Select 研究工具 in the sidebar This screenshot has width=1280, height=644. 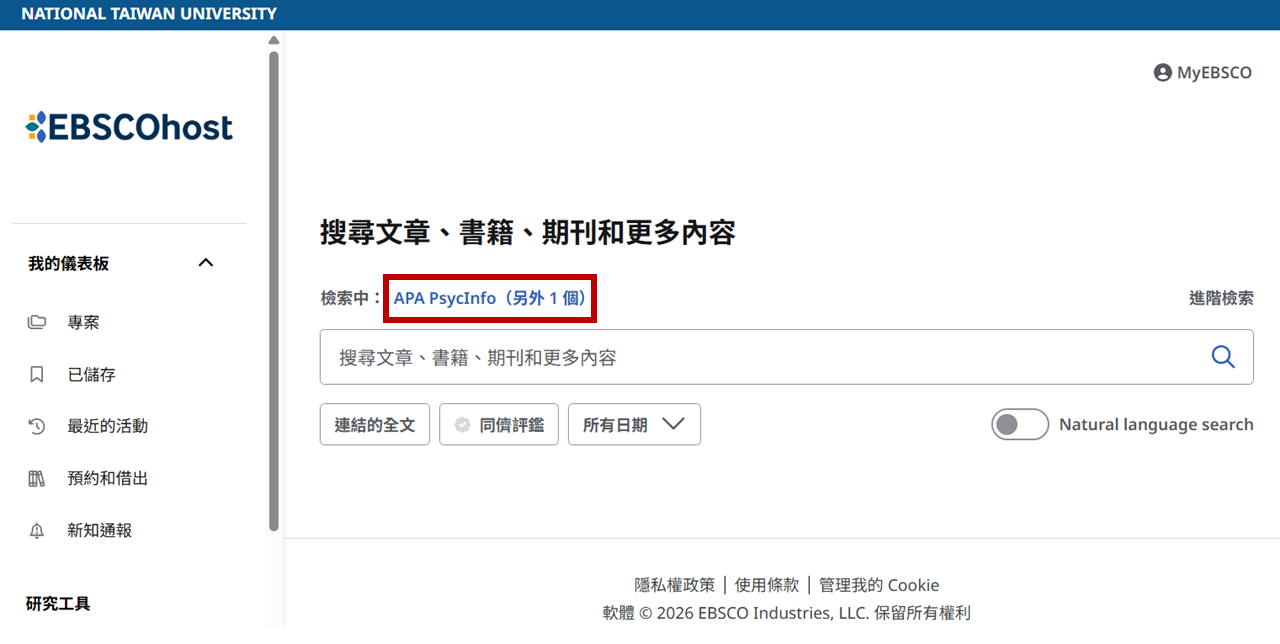coord(58,603)
